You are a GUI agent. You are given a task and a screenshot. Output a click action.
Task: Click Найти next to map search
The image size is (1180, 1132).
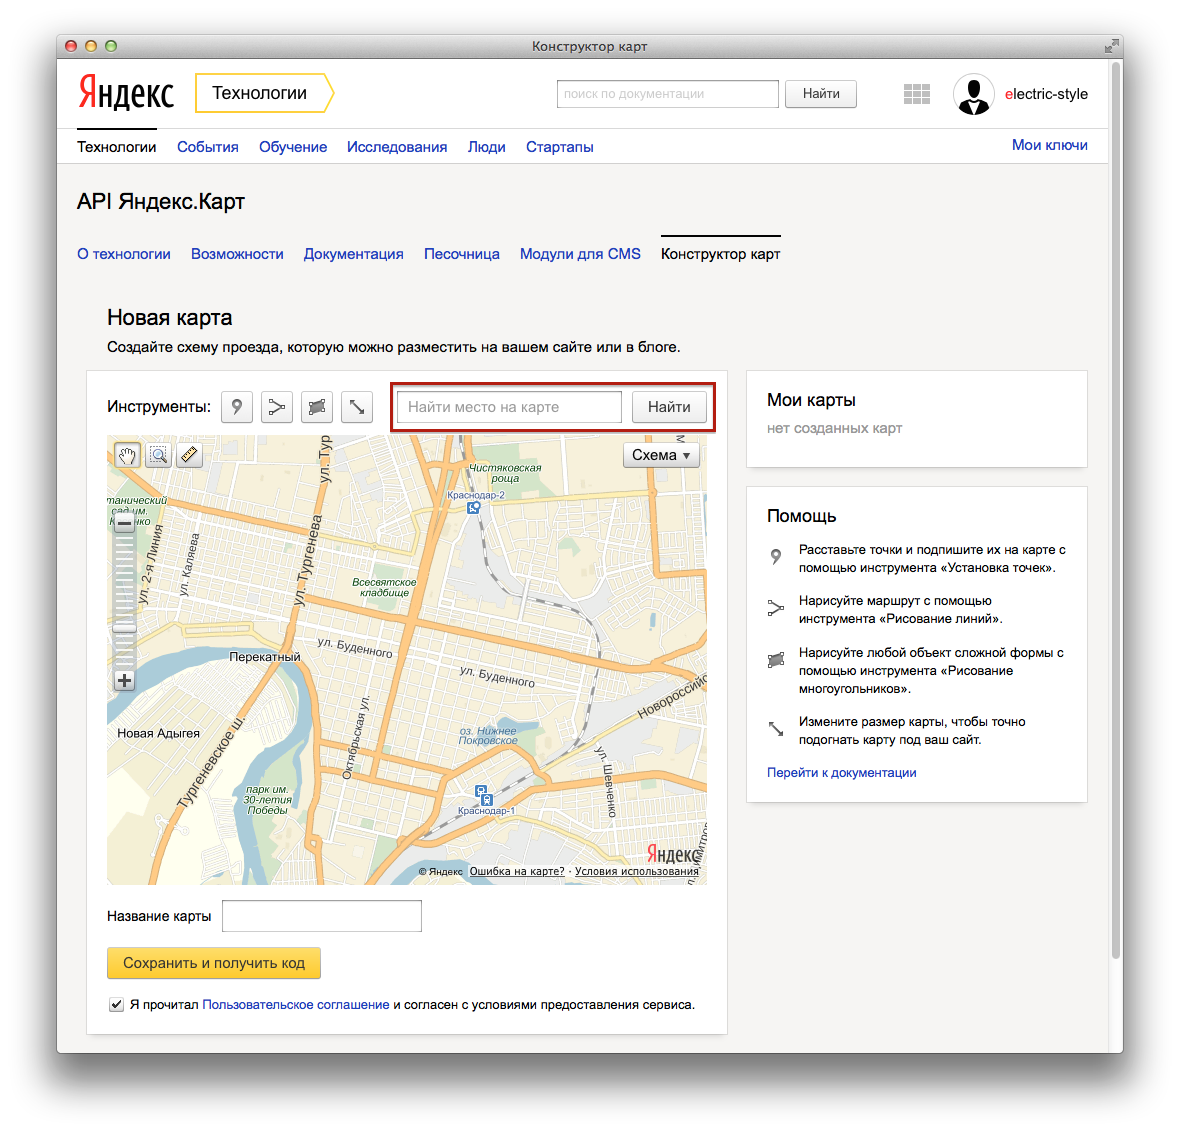(x=669, y=407)
